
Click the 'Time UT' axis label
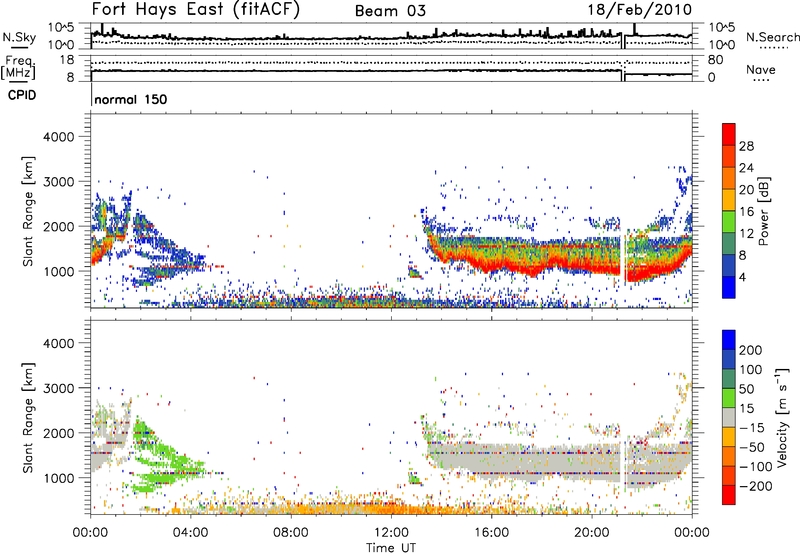point(391,548)
